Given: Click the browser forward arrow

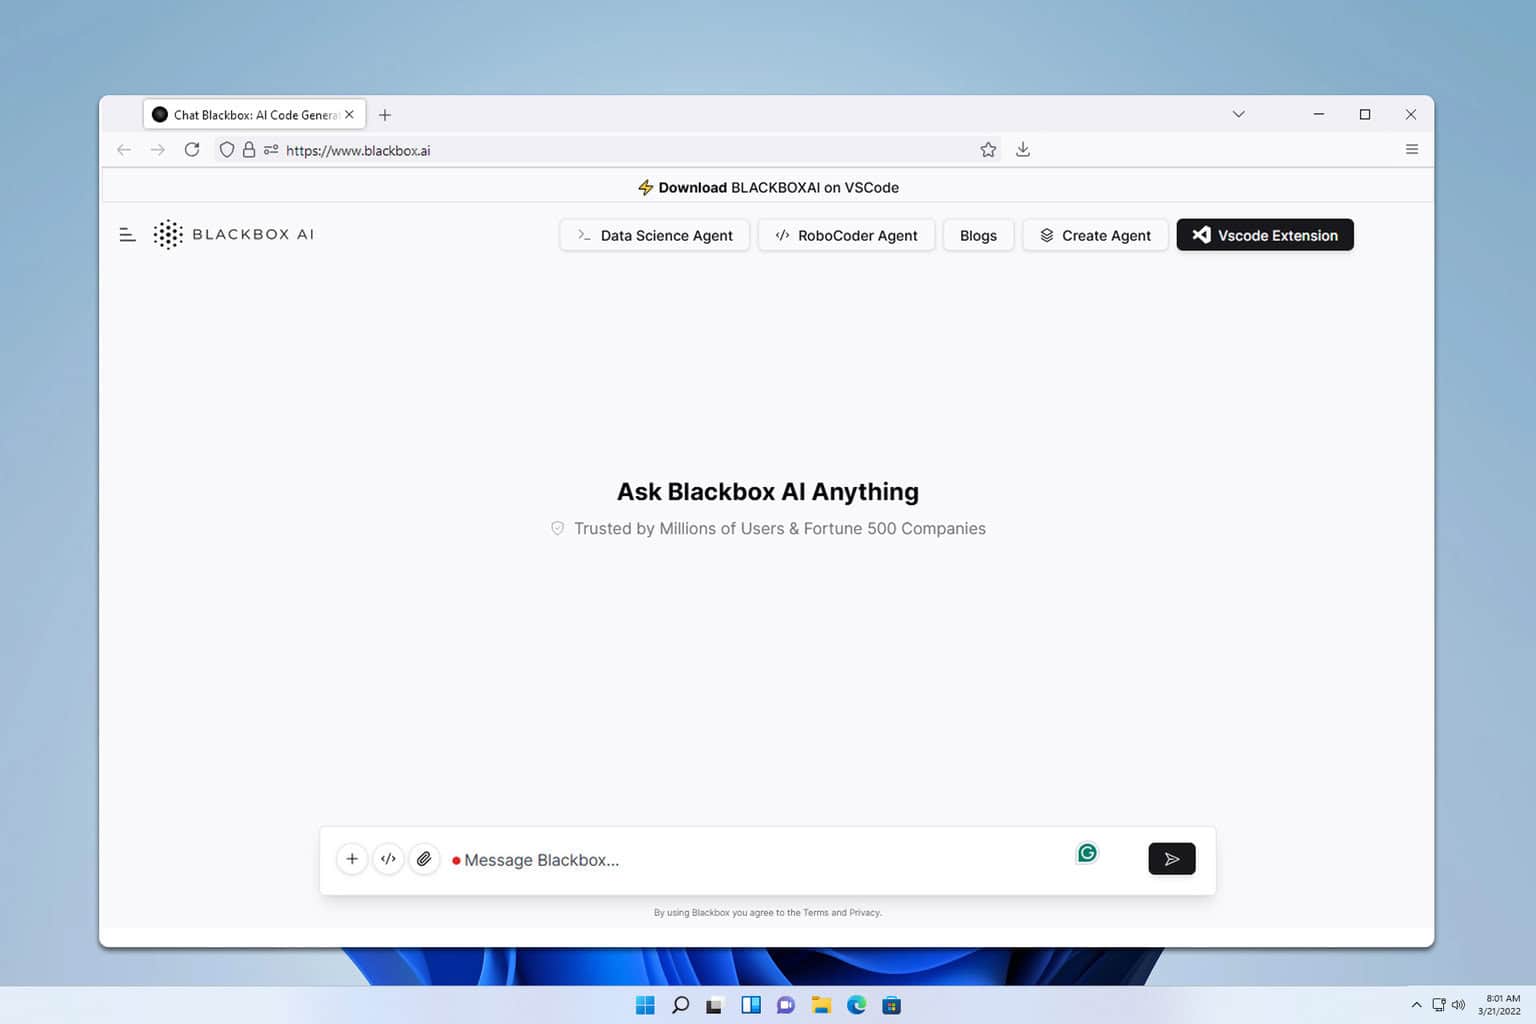Looking at the screenshot, I should (x=158, y=150).
